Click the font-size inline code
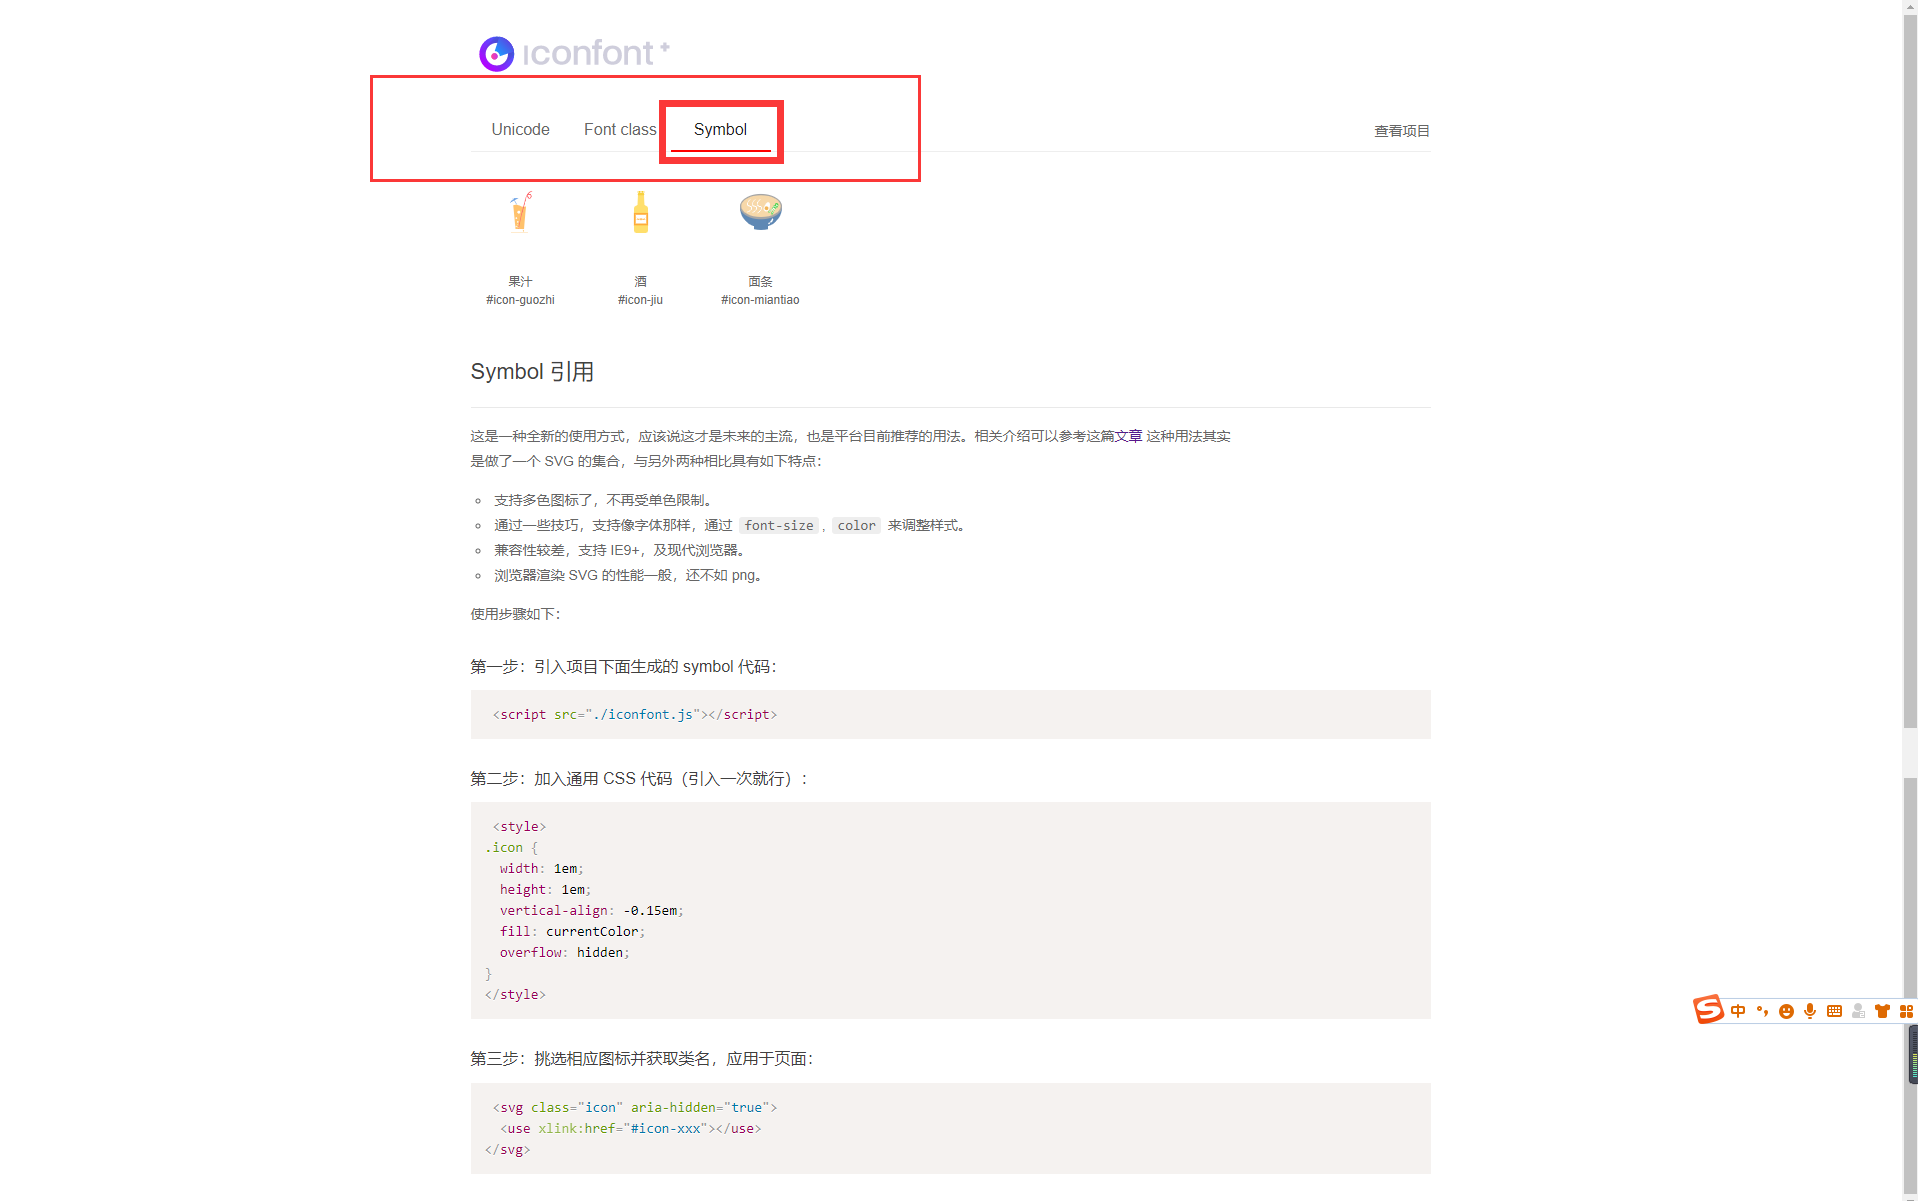 (779, 525)
